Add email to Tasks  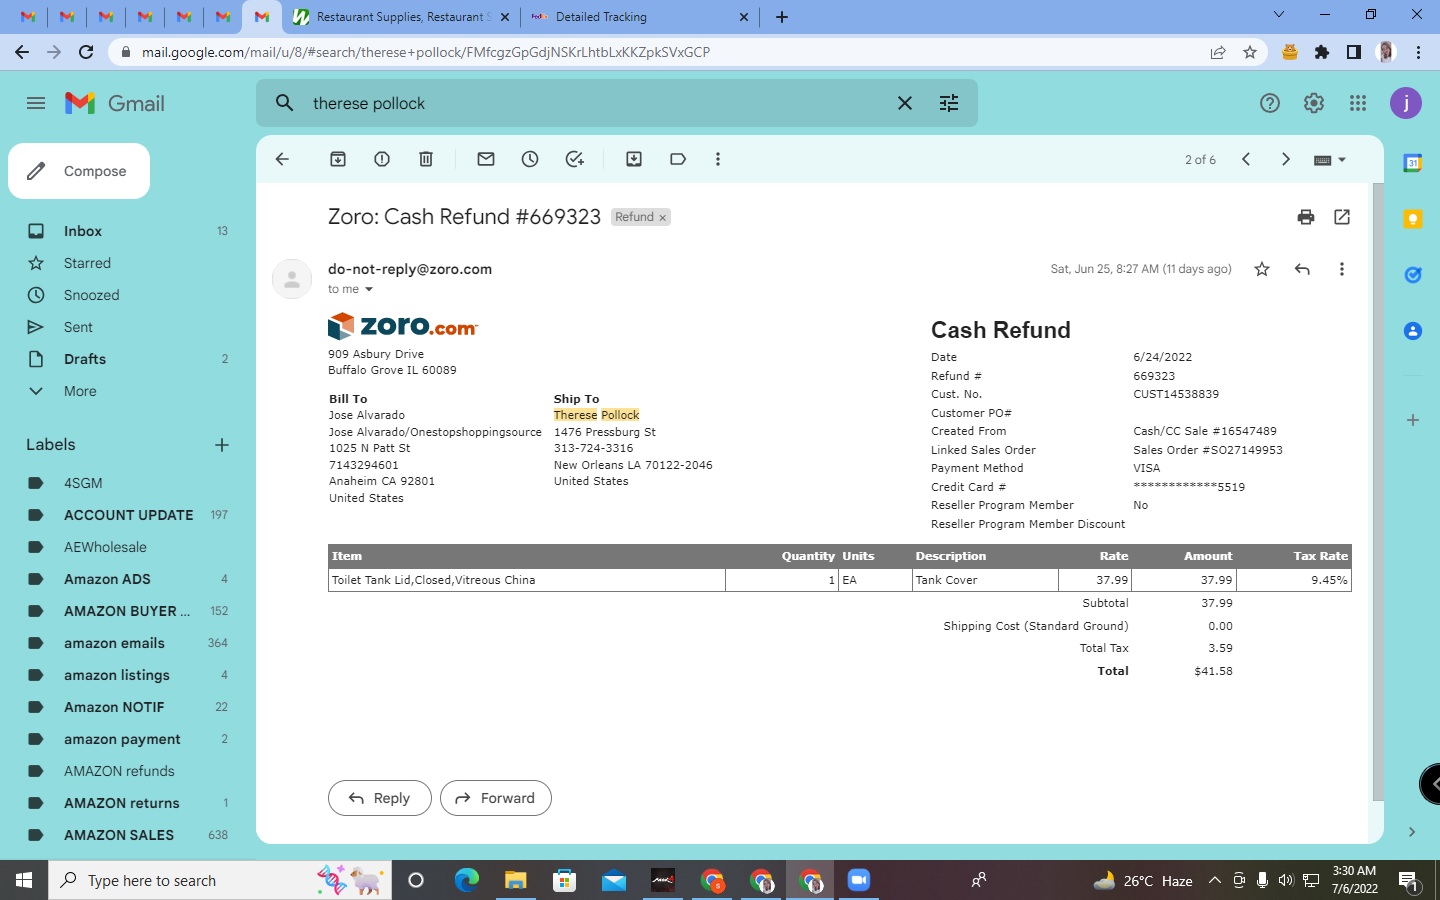point(574,159)
